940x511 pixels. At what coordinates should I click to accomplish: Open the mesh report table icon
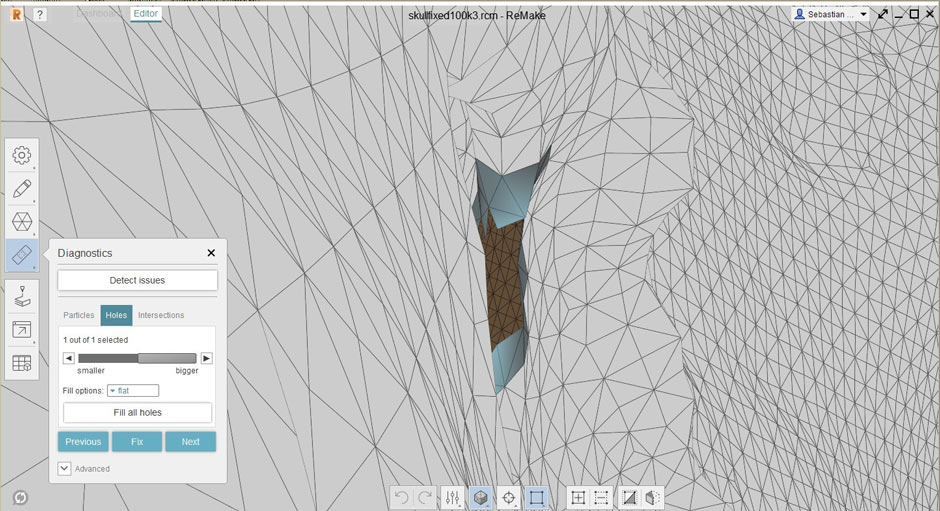point(22,363)
